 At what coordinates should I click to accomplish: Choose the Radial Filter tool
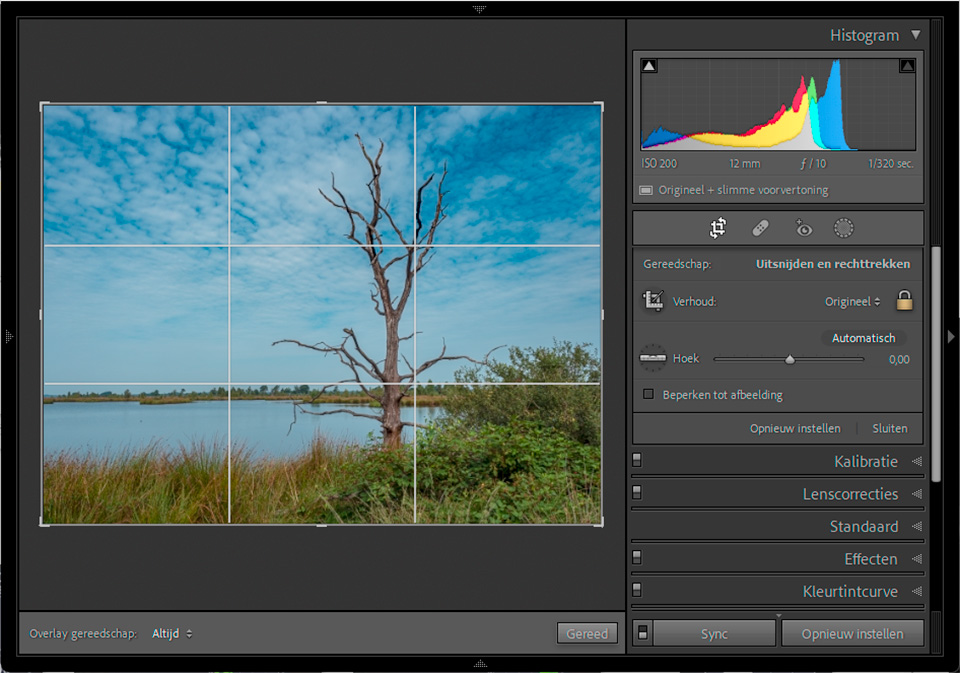coord(844,228)
